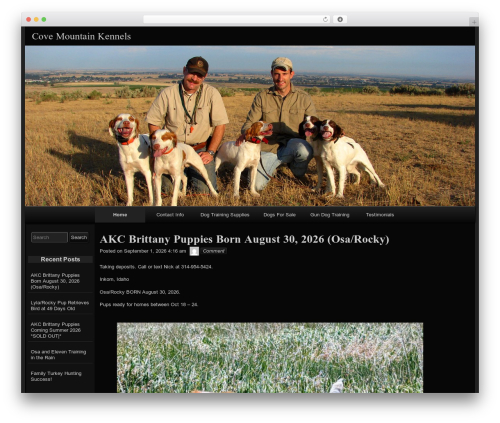Viewport: 500px width, 423px height.
Task: Click the author avatar icon next to Comment
Action: (194, 251)
